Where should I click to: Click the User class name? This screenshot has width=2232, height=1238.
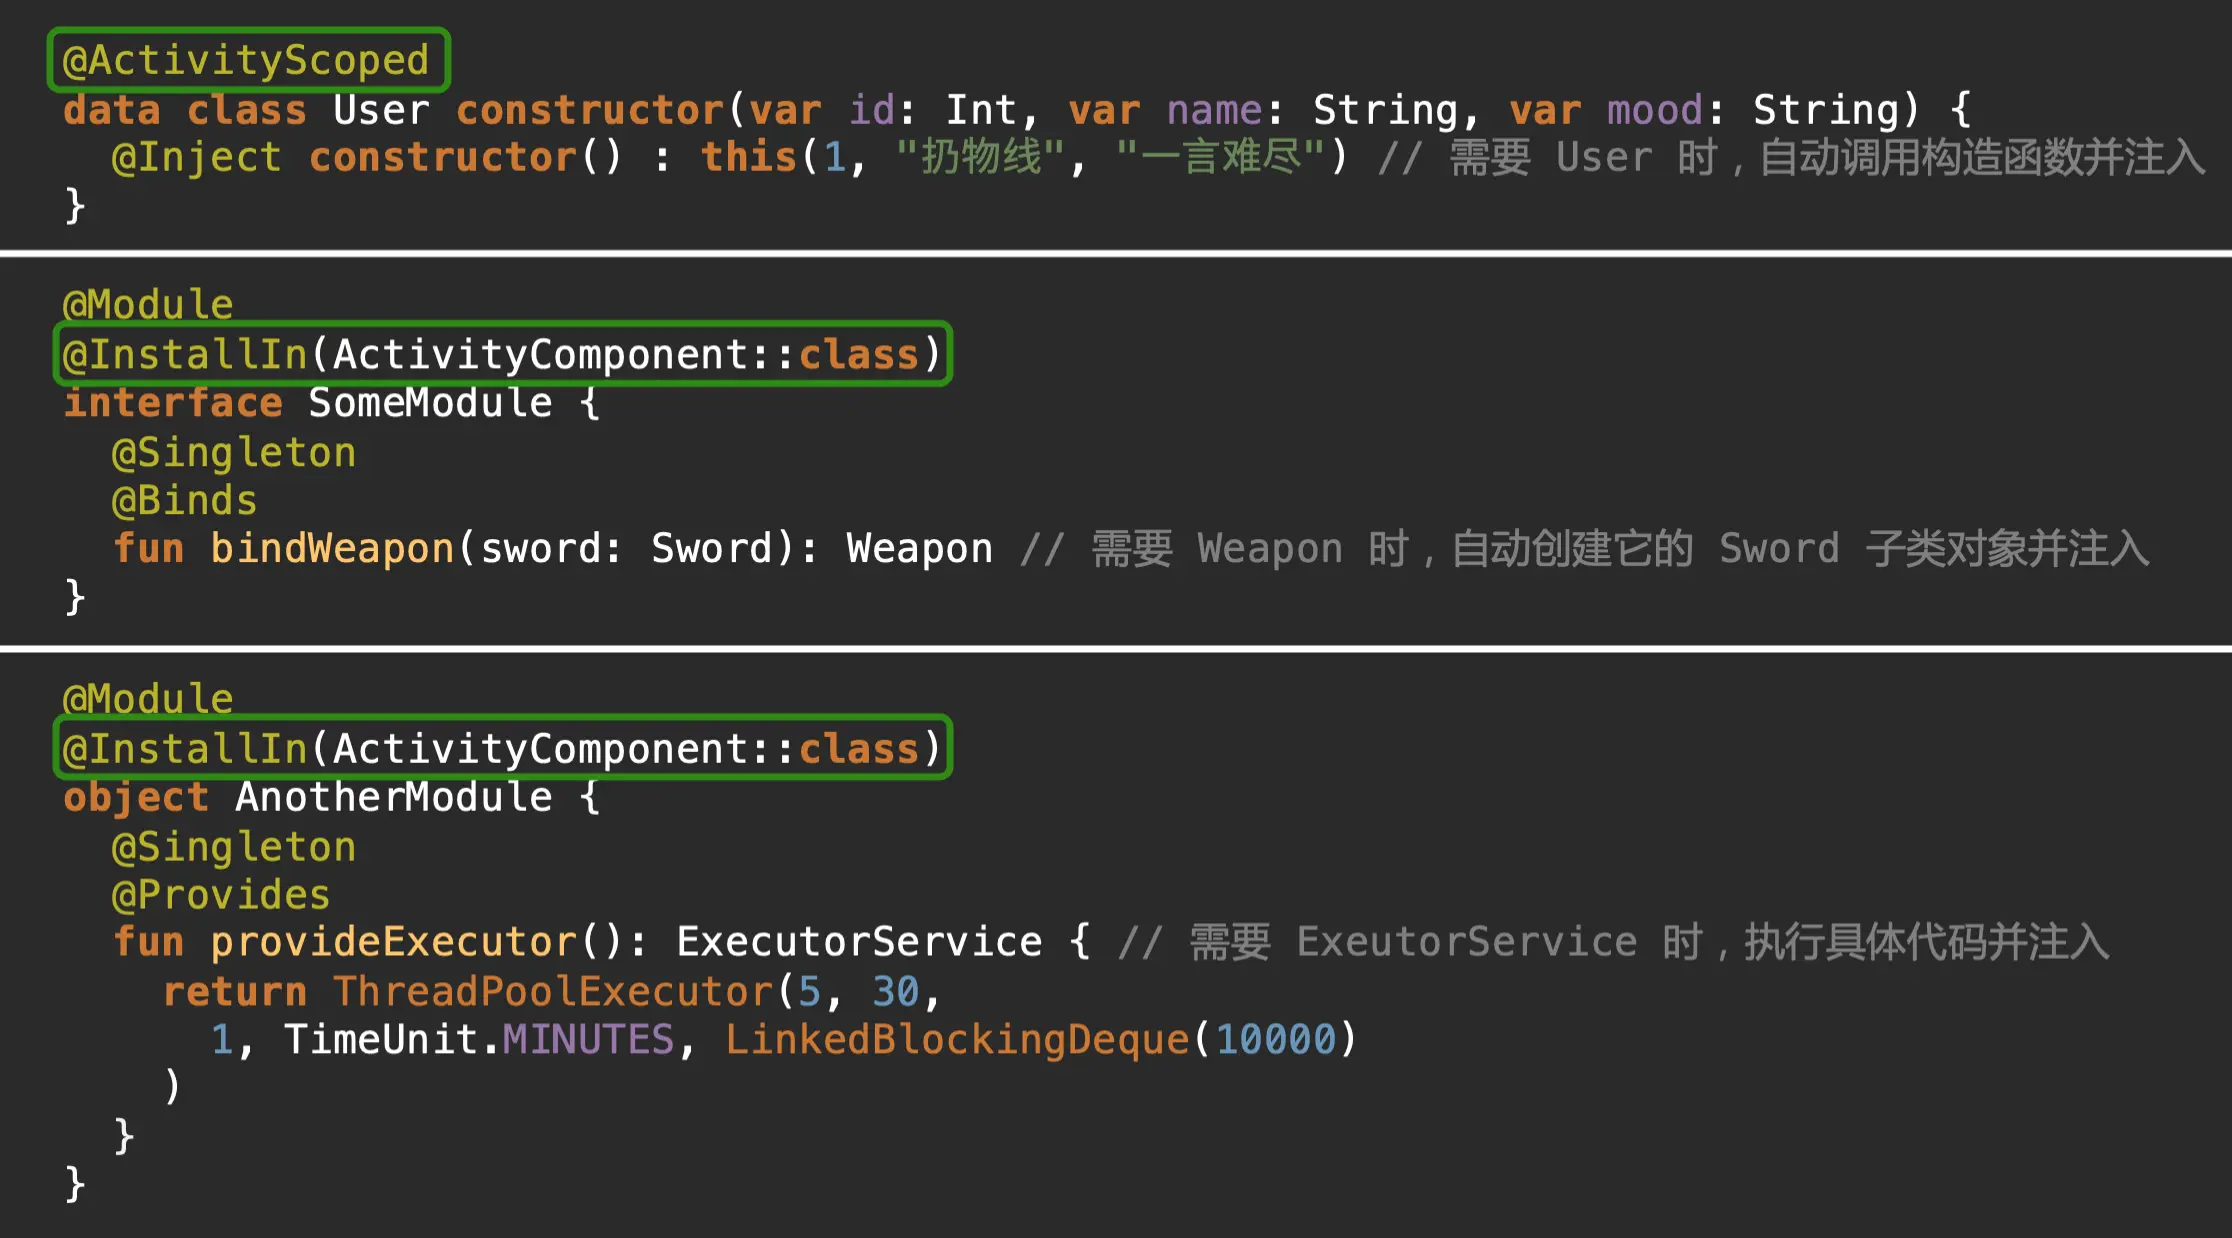coord(381,110)
